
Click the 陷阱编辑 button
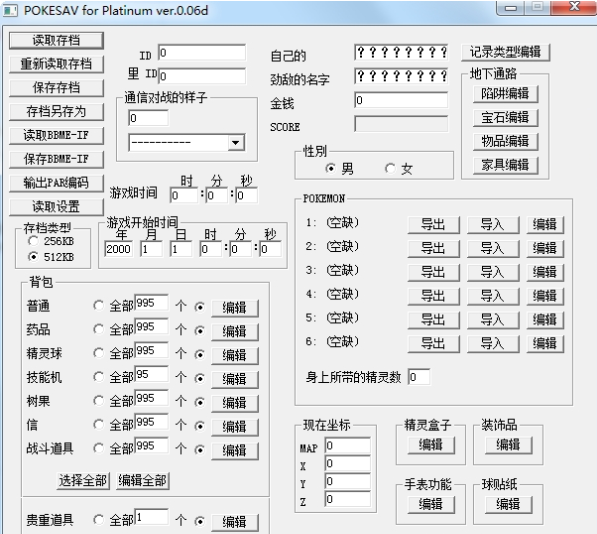505,94
